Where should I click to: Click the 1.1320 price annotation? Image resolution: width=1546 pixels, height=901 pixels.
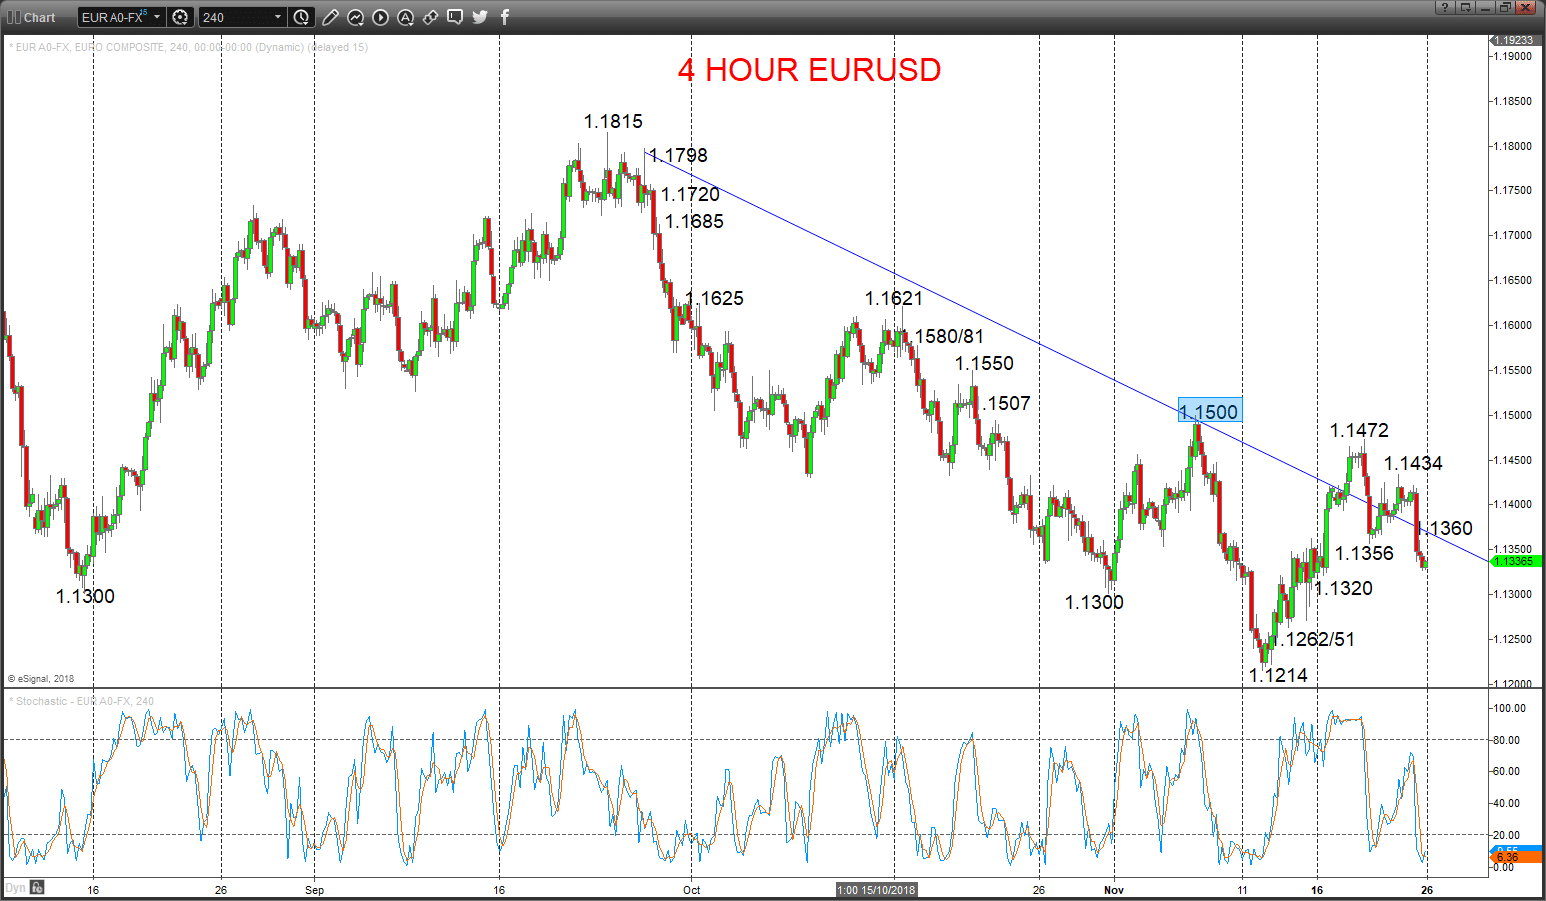click(x=1343, y=588)
